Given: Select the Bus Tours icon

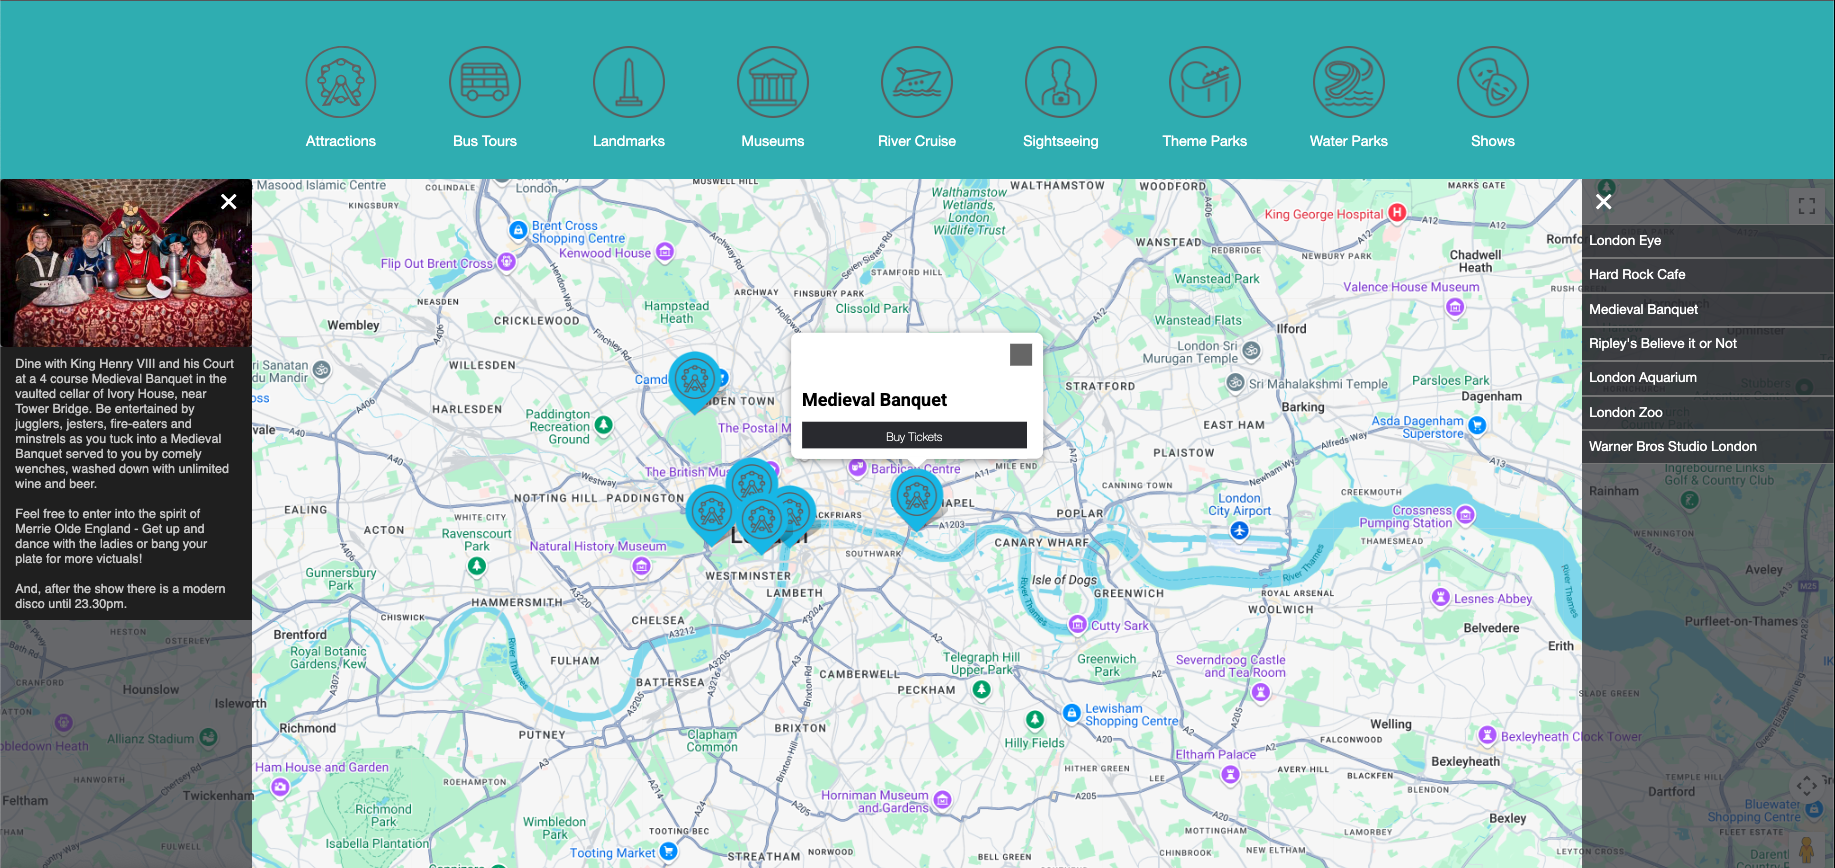Looking at the screenshot, I should pos(485,82).
